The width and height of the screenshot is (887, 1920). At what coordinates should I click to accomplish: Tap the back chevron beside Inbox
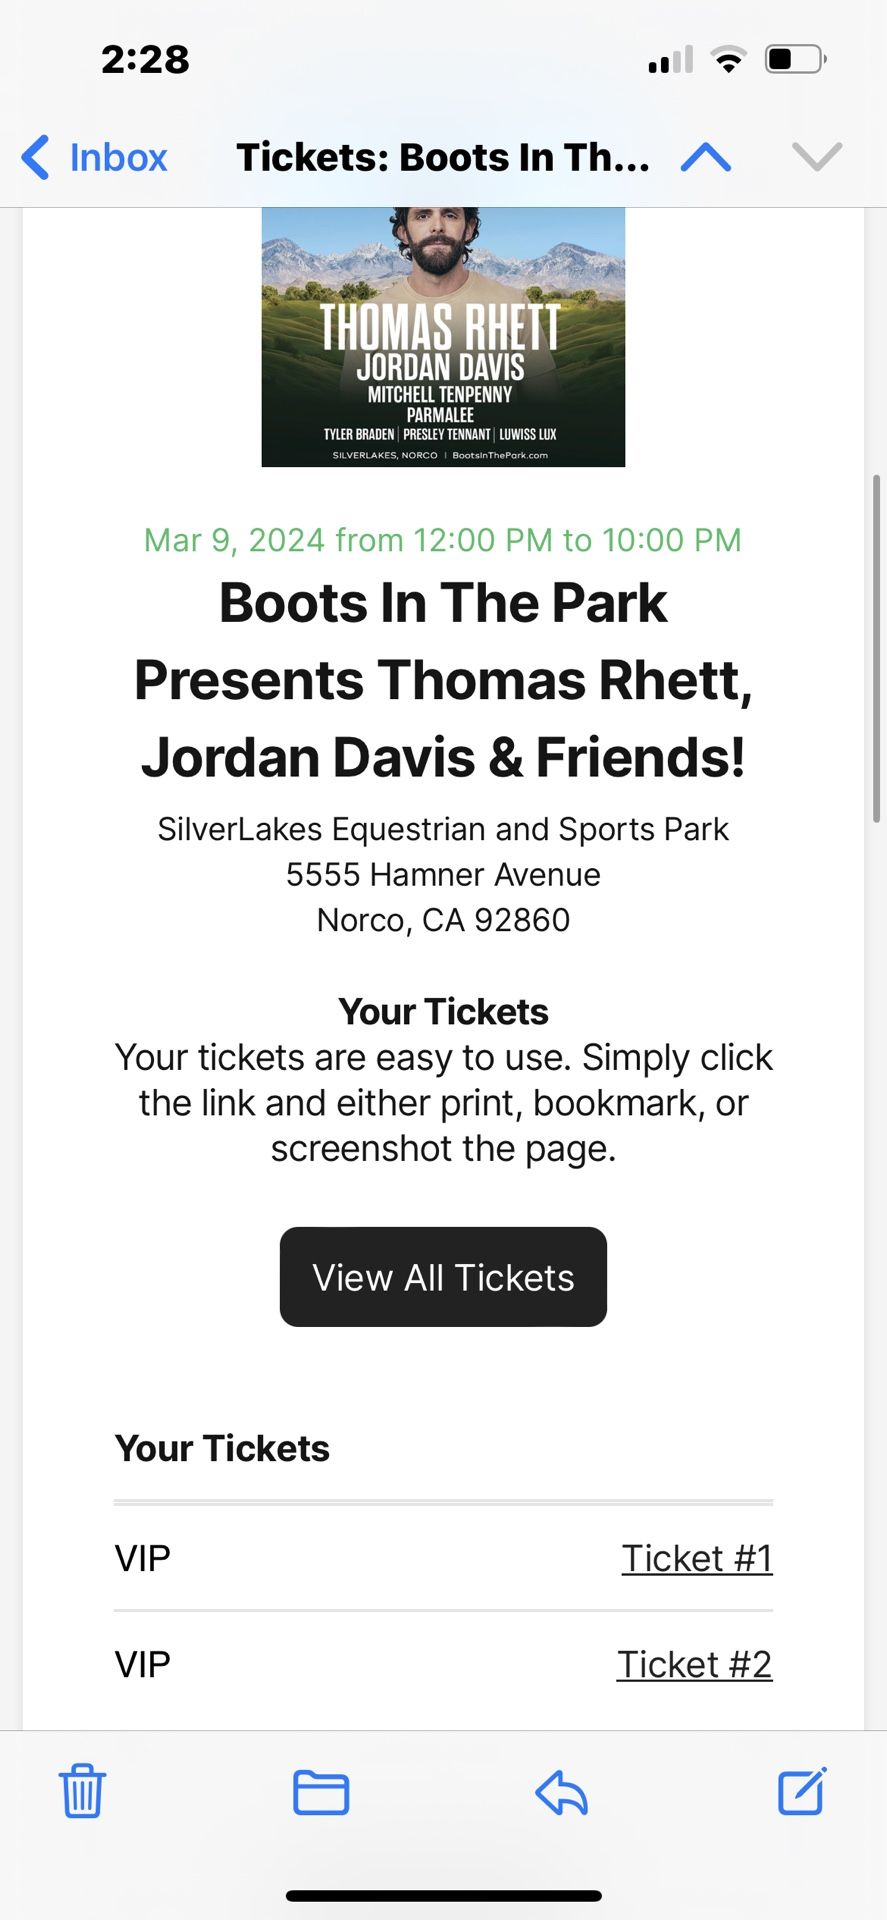[36, 157]
